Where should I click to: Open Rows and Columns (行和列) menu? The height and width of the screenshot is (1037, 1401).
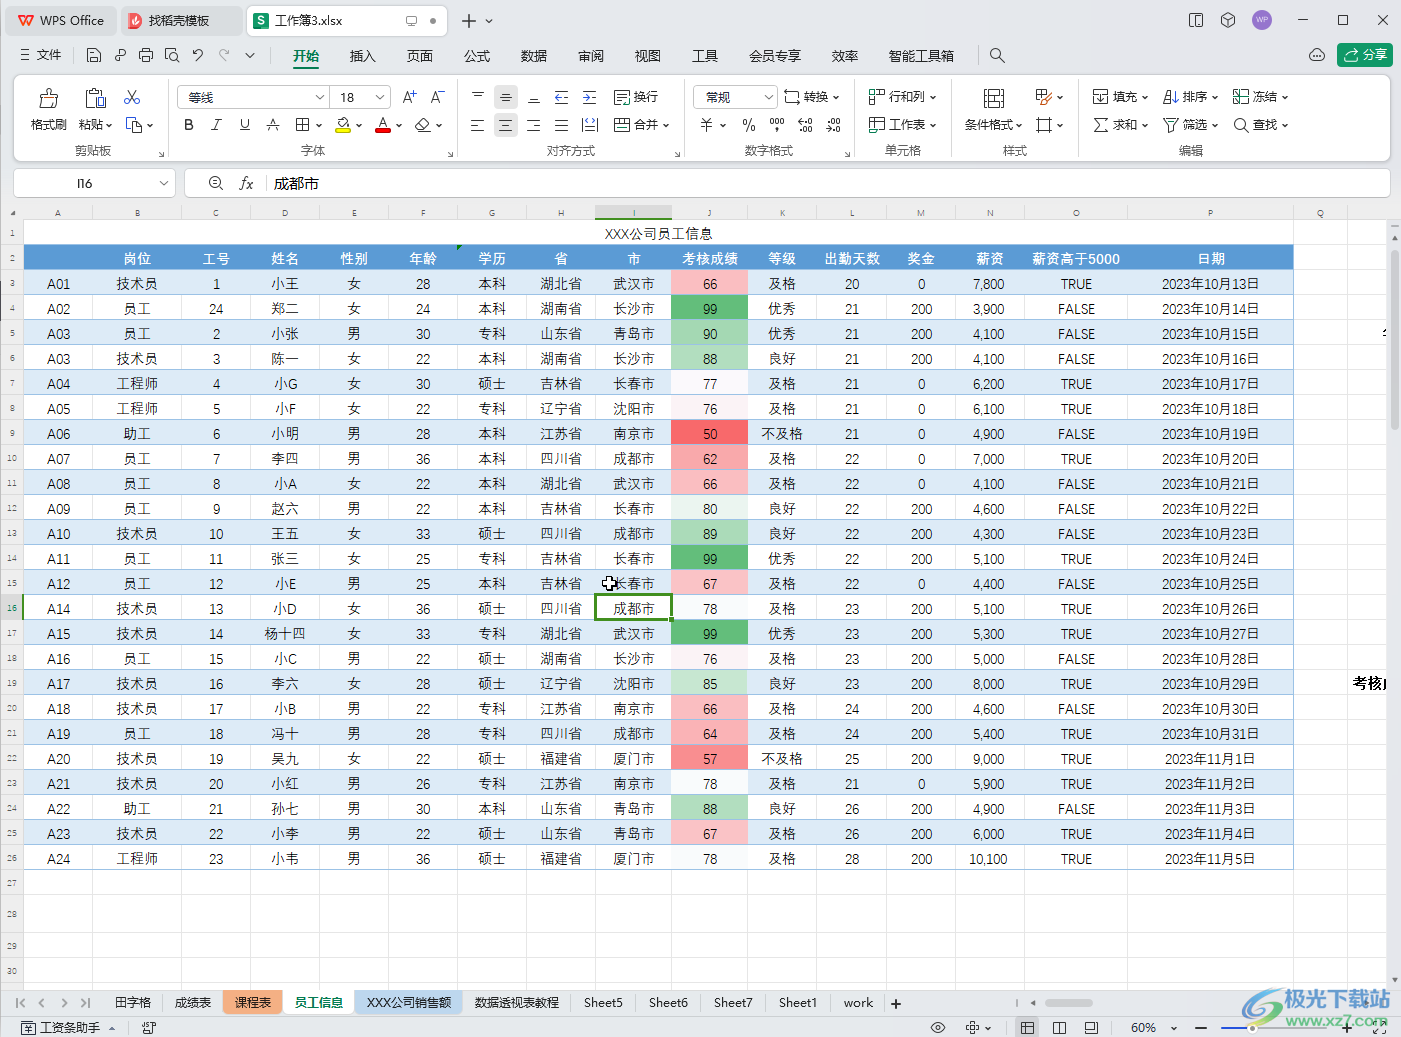point(902,97)
